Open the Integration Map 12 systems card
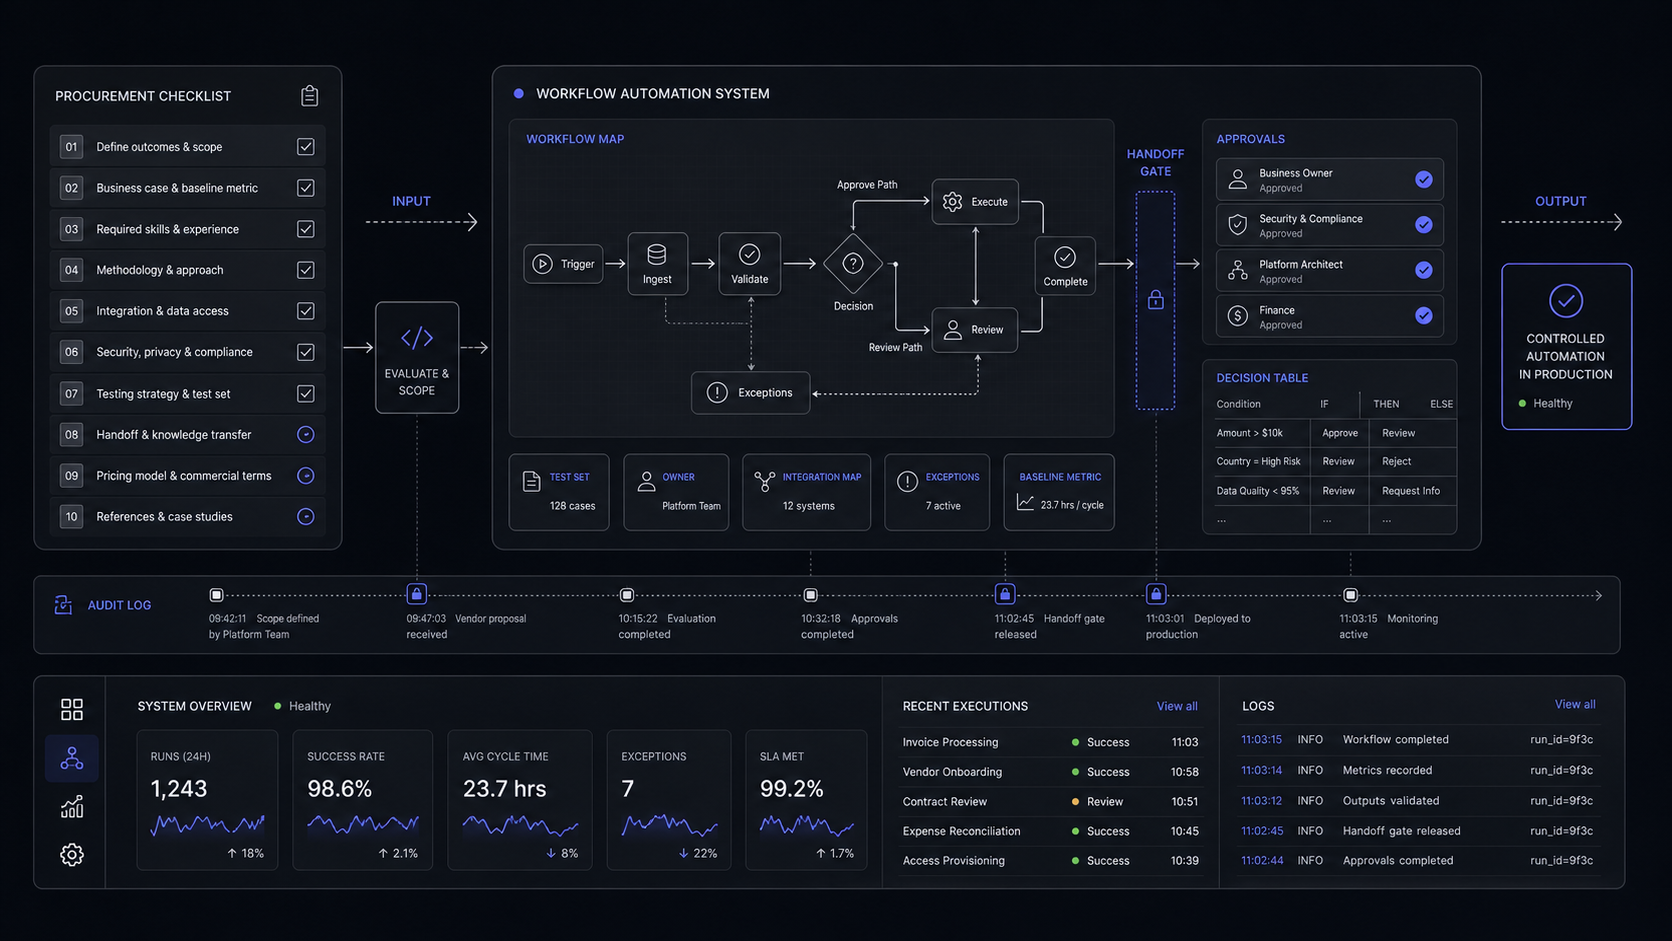Viewport: 1672px width, 941px height. click(807, 492)
